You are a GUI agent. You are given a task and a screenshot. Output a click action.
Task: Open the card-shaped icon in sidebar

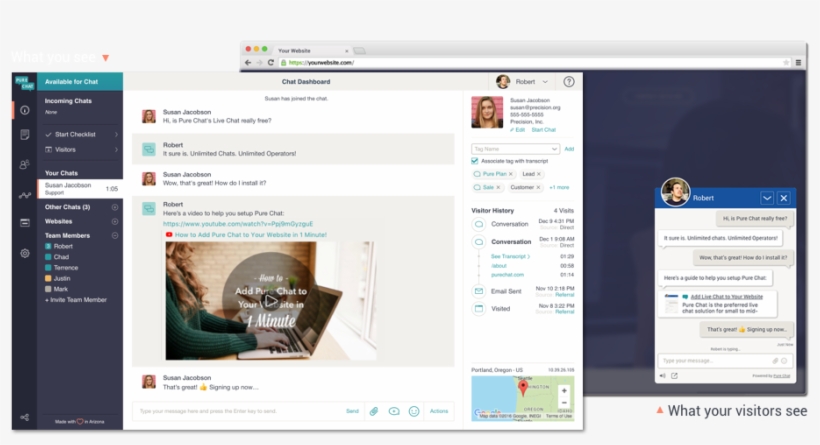tap(25, 223)
